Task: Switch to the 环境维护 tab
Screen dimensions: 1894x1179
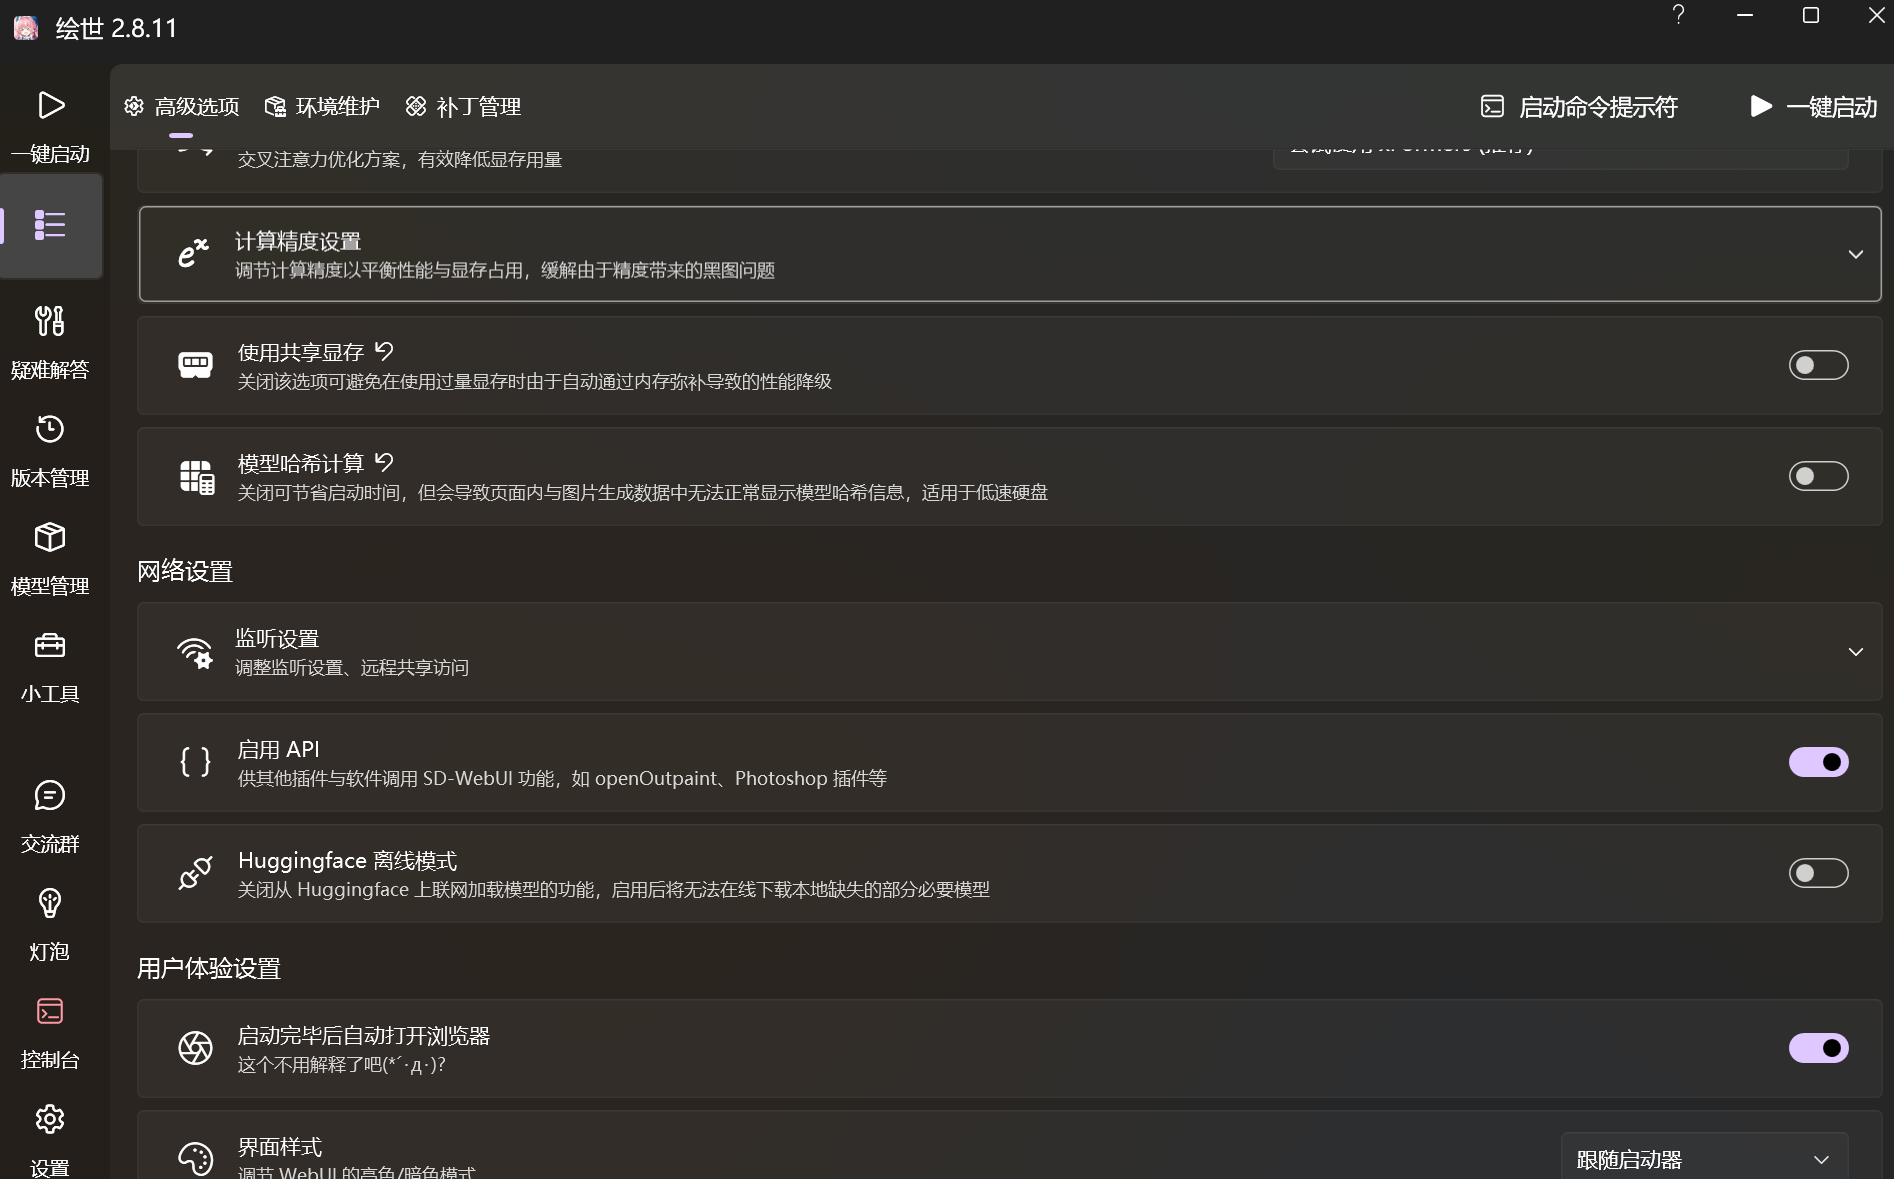Action: [x=322, y=107]
